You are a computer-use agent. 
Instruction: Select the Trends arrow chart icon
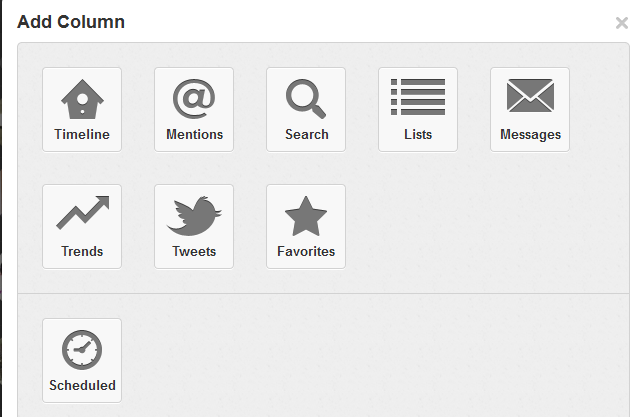(82, 214)
